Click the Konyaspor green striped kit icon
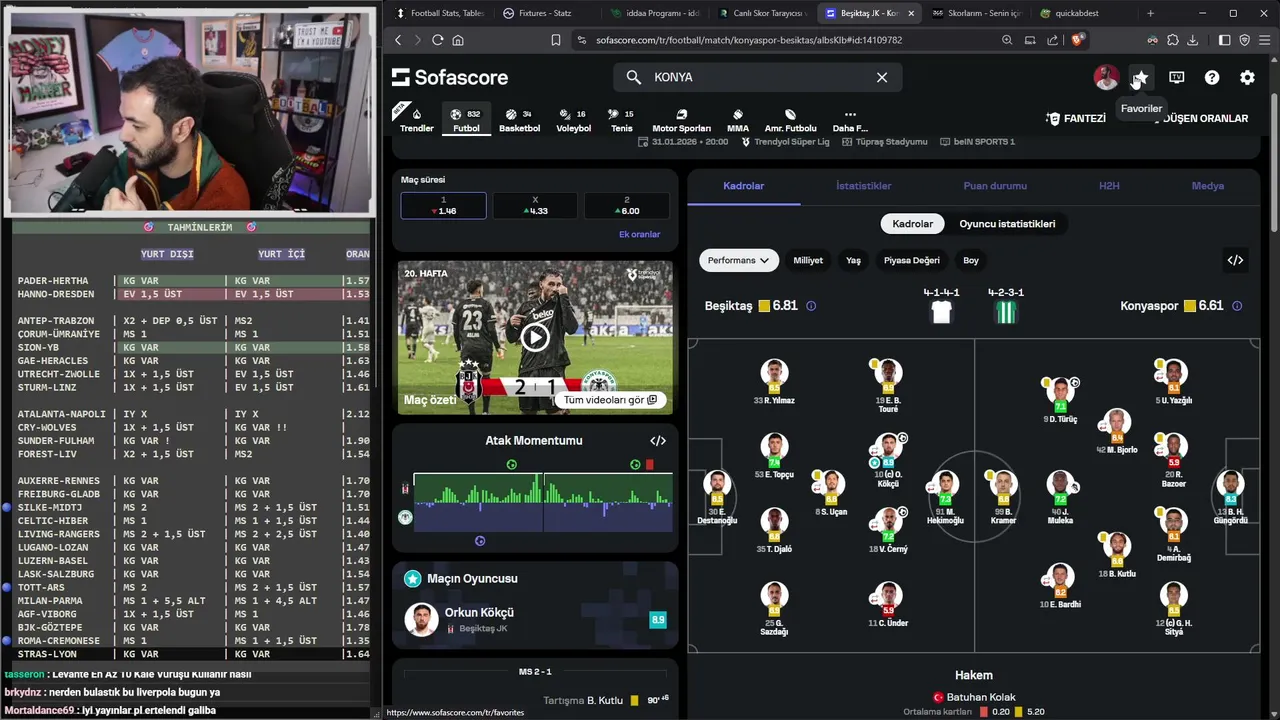The height and width of the screenshot is (720, 1280). pyautogui.click(x=1005, y=312)
